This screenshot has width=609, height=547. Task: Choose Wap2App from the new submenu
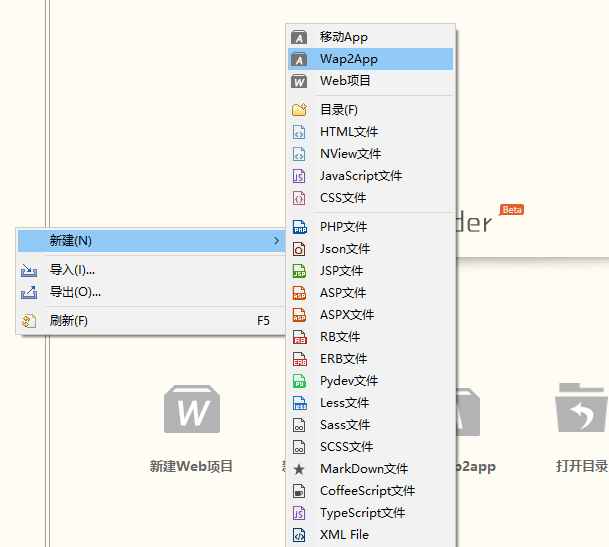pyautogui.click(x=371, y=59)
